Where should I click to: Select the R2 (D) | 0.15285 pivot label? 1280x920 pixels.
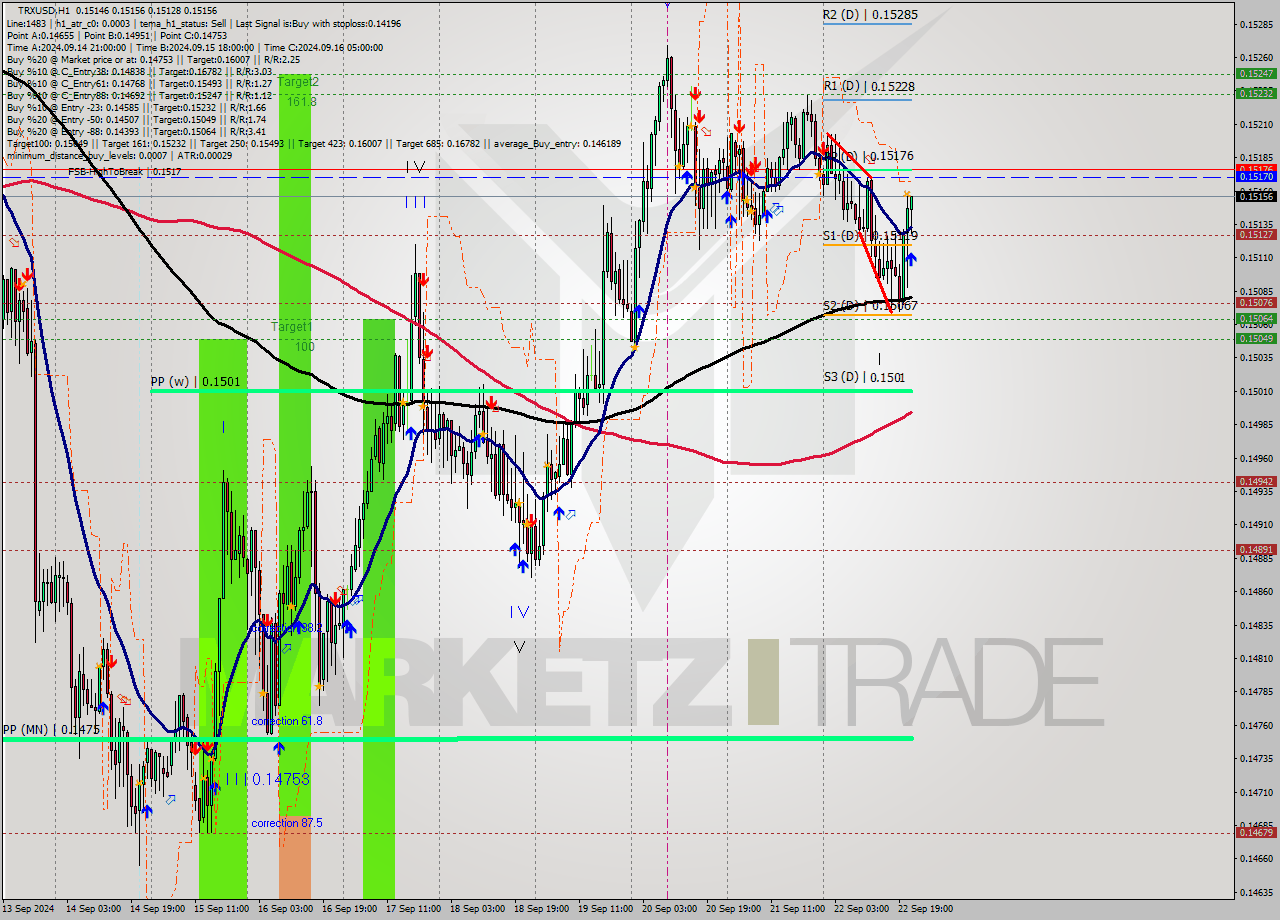tap(870, 15)
